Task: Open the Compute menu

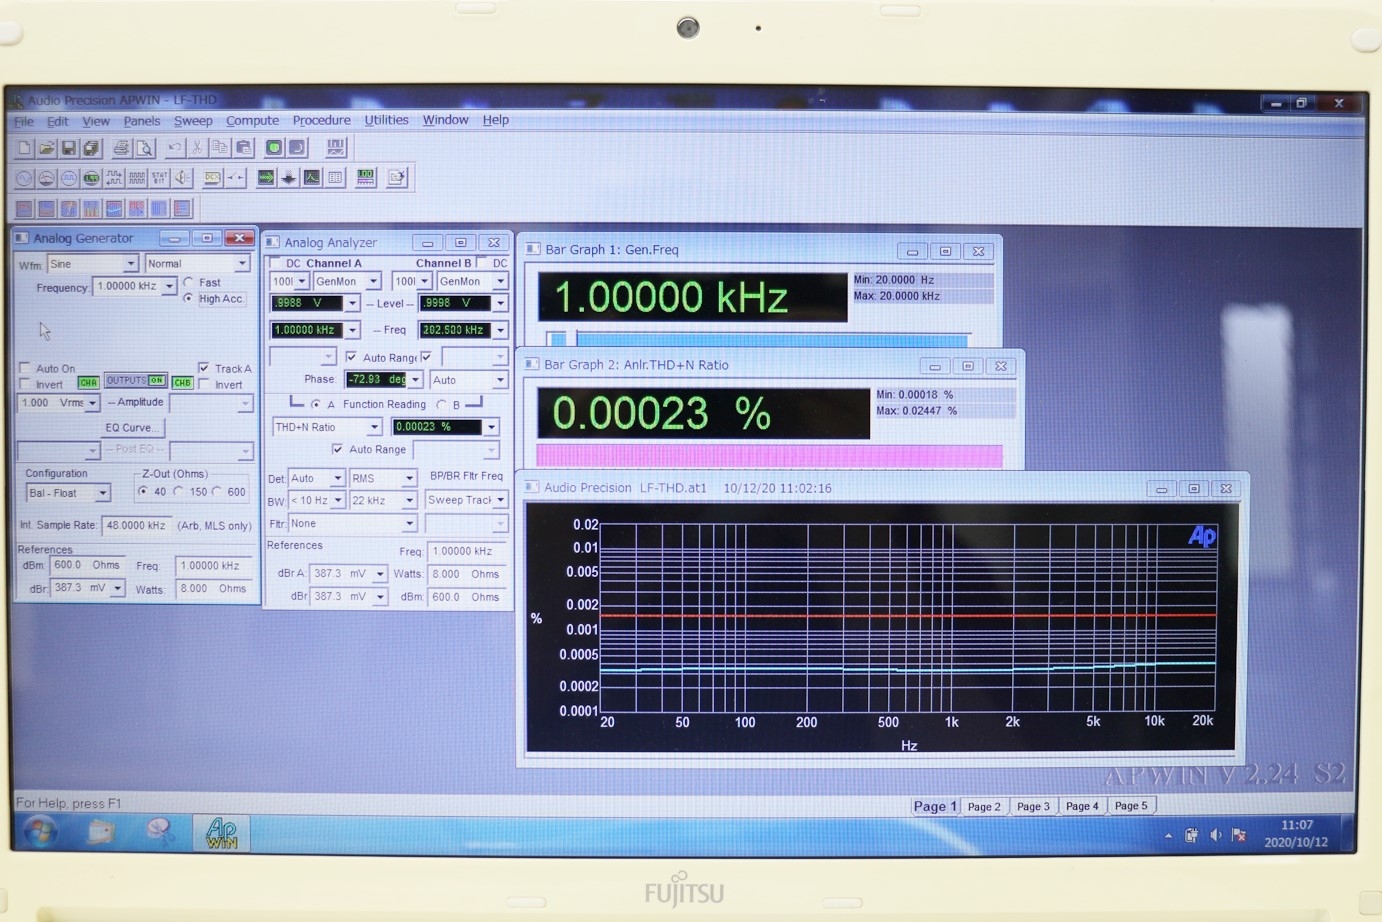Action: coord(252,120)
